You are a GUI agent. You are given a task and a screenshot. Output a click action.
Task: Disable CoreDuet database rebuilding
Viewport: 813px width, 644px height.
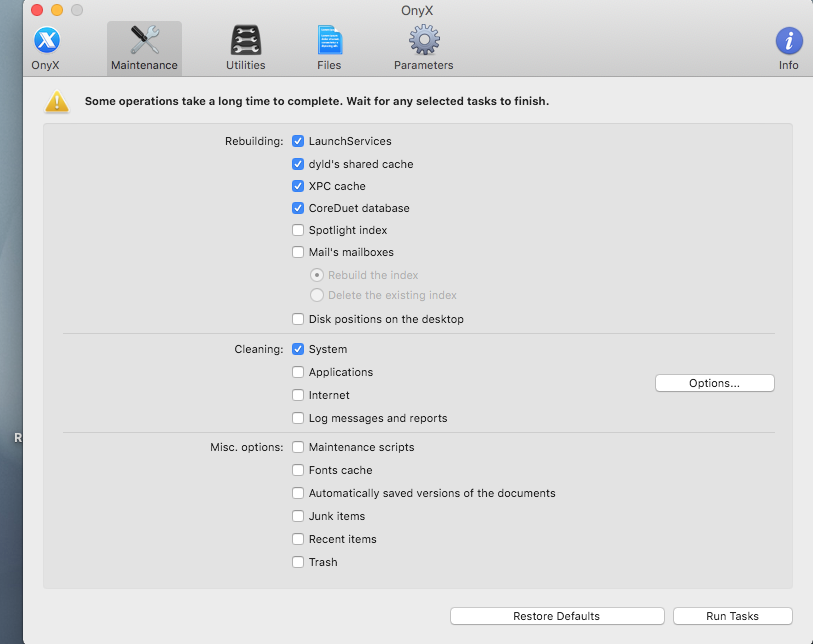(298, 208)
